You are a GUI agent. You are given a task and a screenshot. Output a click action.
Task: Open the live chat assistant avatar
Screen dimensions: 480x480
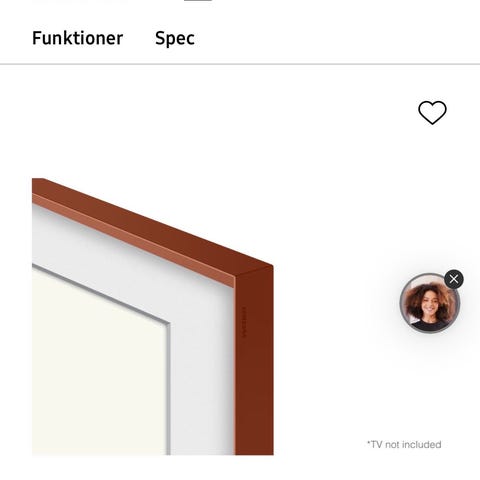click(430, 303)
